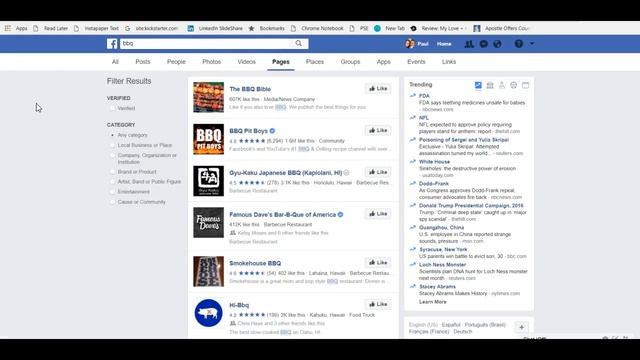This screenshot has height=360, width=640.
Task: Like The BBQ Bible page
Action: (378, 89)
